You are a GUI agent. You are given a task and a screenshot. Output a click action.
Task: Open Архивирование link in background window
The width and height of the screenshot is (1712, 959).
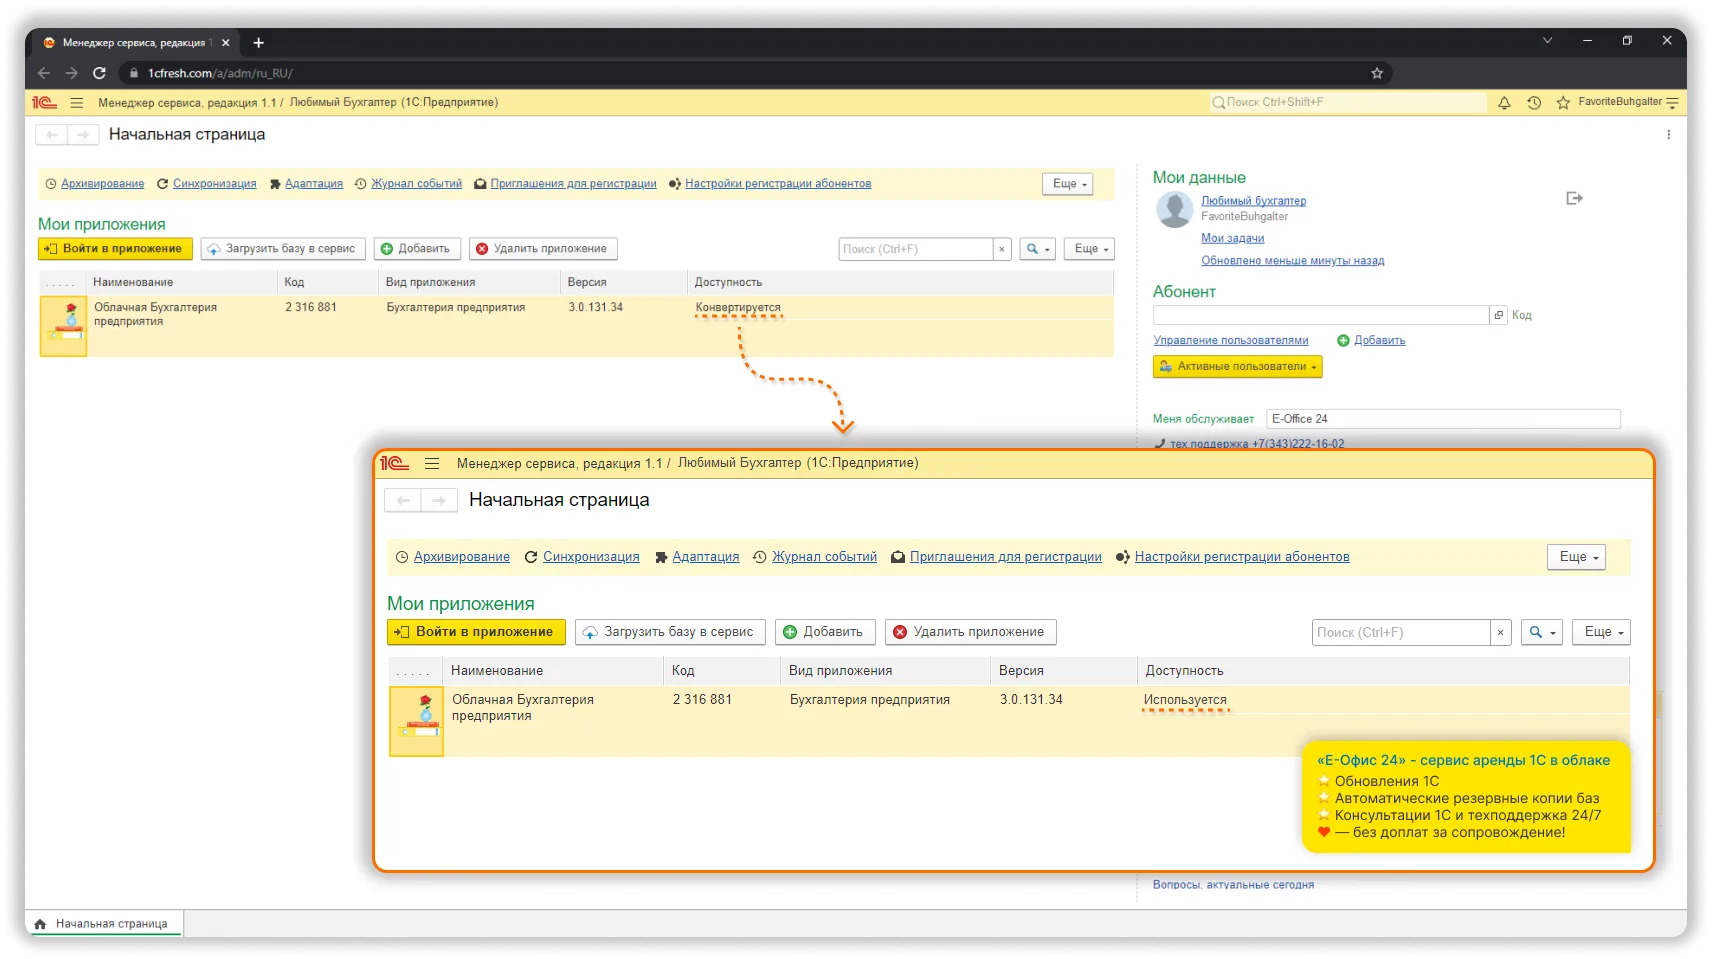pyautogui.click(x=102, y=184)
